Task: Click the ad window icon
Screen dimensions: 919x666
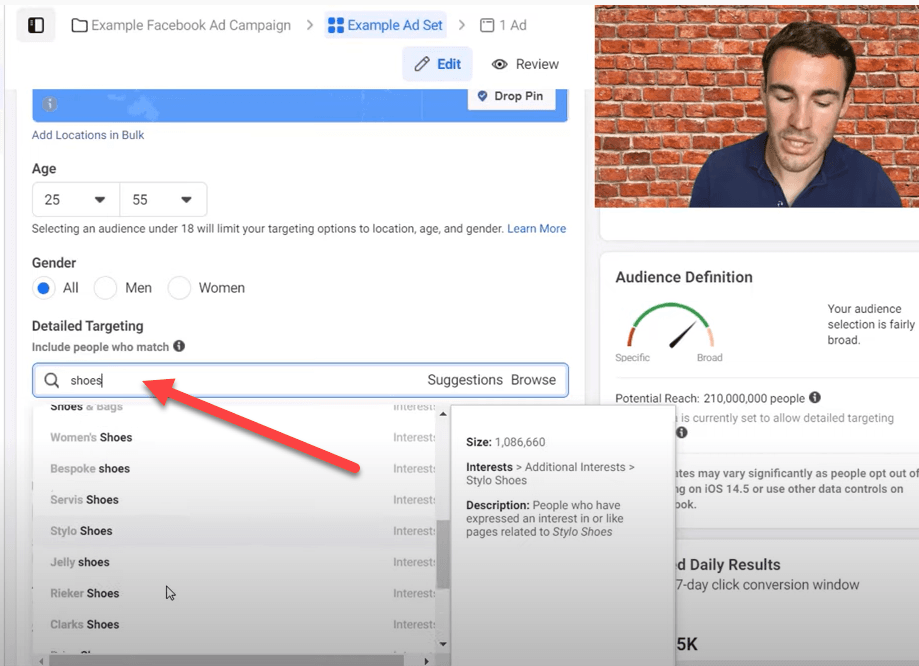Action: pyautogui.click(x=487, y=25)
